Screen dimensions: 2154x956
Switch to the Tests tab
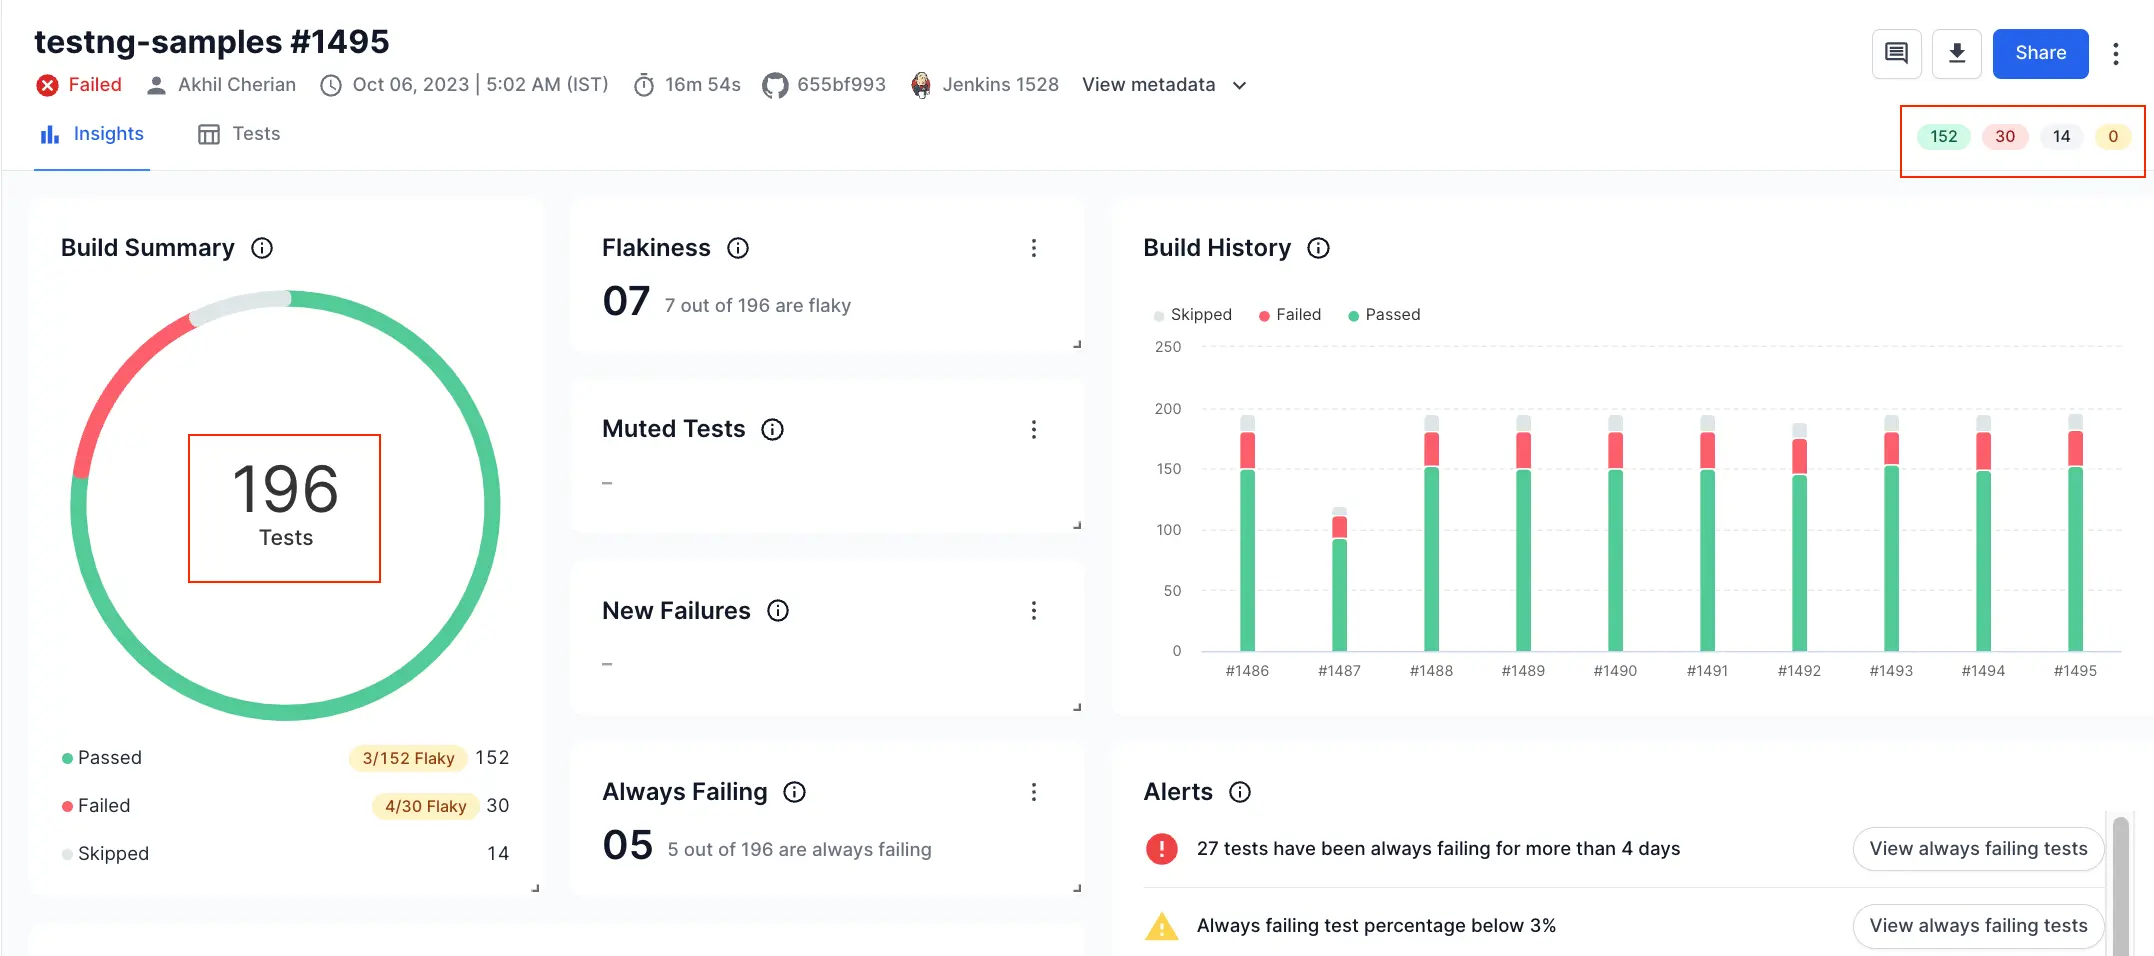[239, 134]
